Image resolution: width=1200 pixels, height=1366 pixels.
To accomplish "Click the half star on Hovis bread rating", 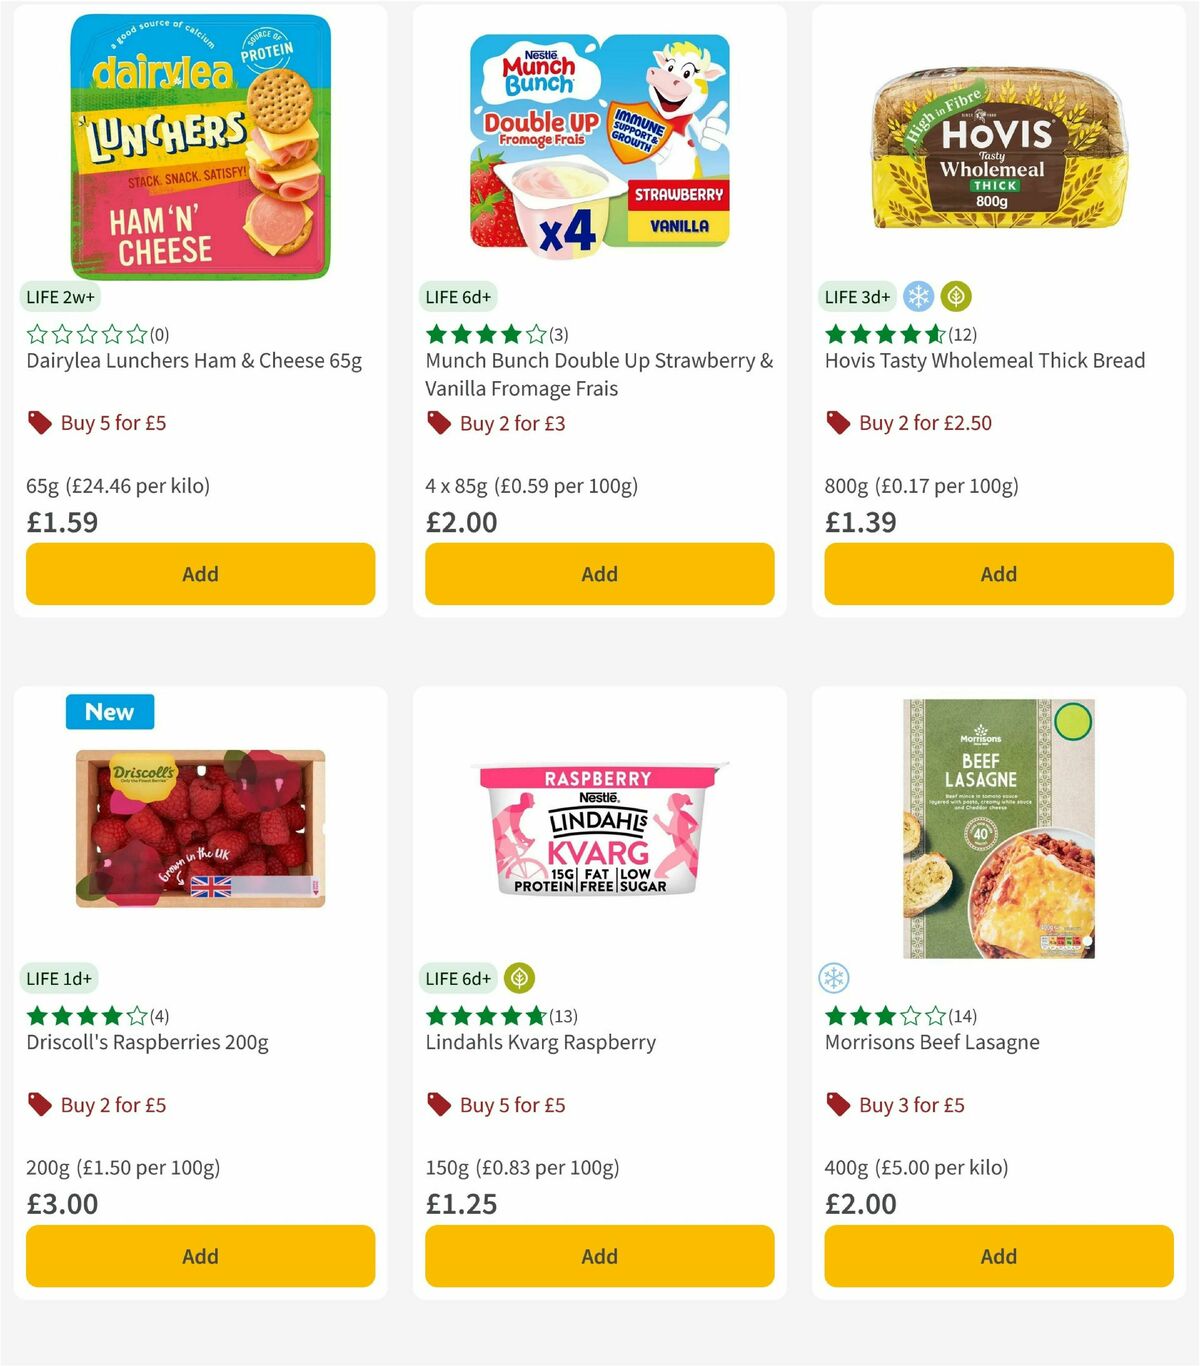I will click(x=934, y=334).
